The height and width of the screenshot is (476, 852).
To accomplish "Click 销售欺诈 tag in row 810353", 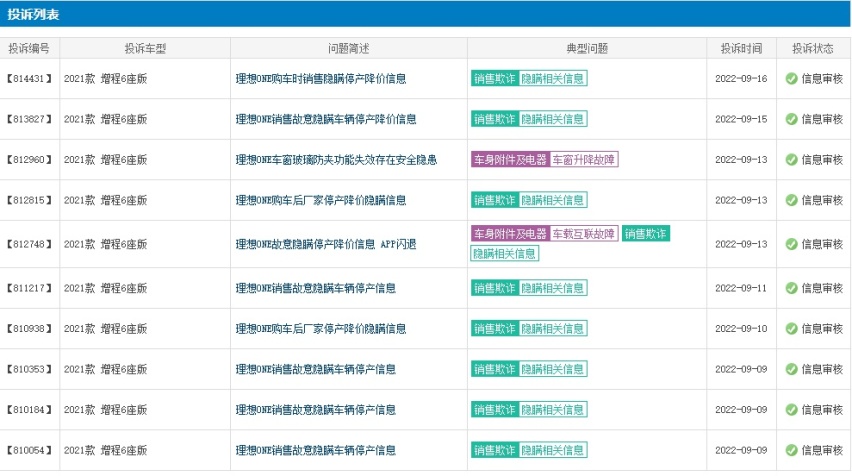I will (494, 369).
